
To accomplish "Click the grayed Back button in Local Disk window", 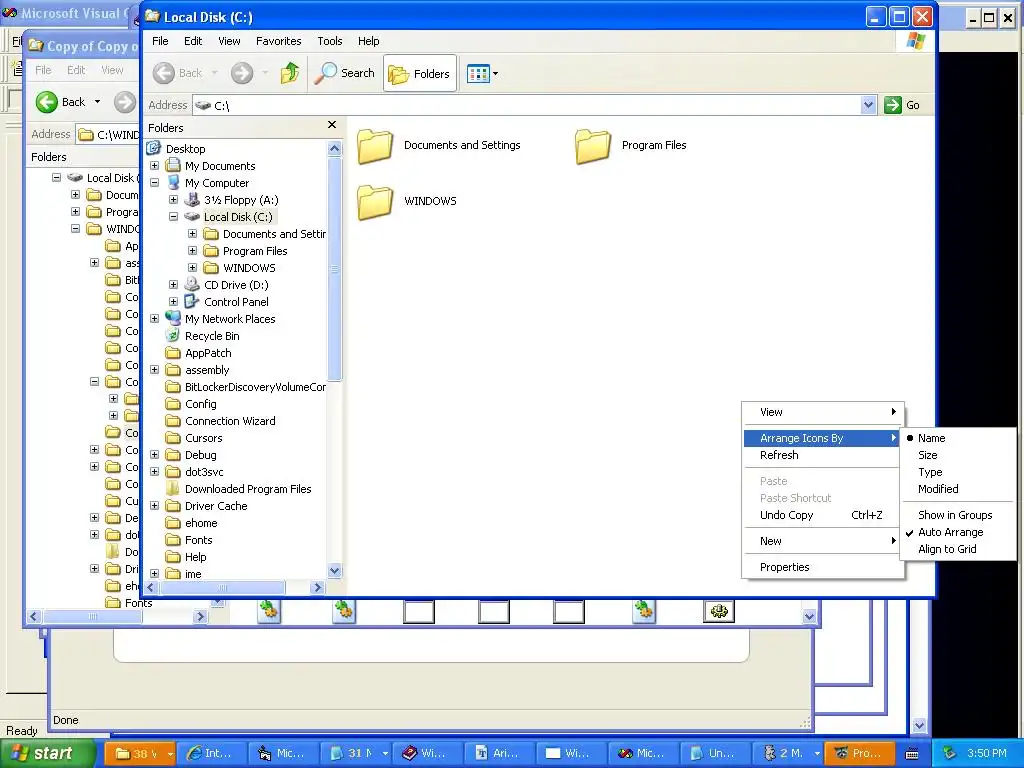I will pos(179,73).
